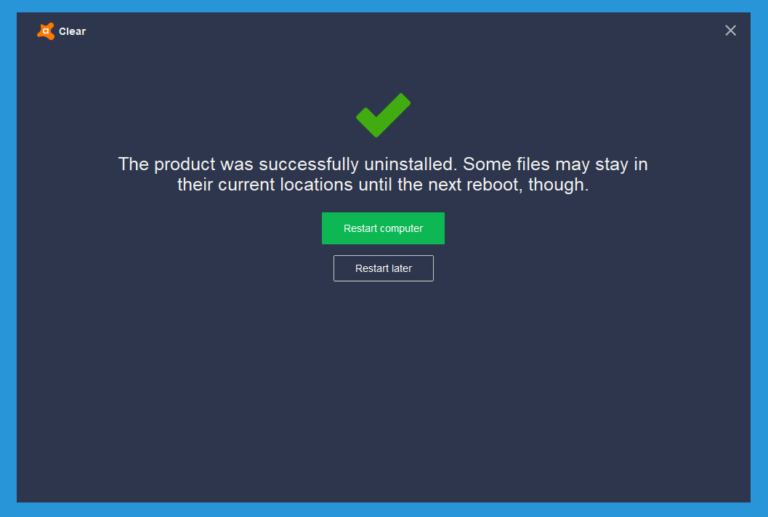Reboot now via Restart computer

coord(383,228)
